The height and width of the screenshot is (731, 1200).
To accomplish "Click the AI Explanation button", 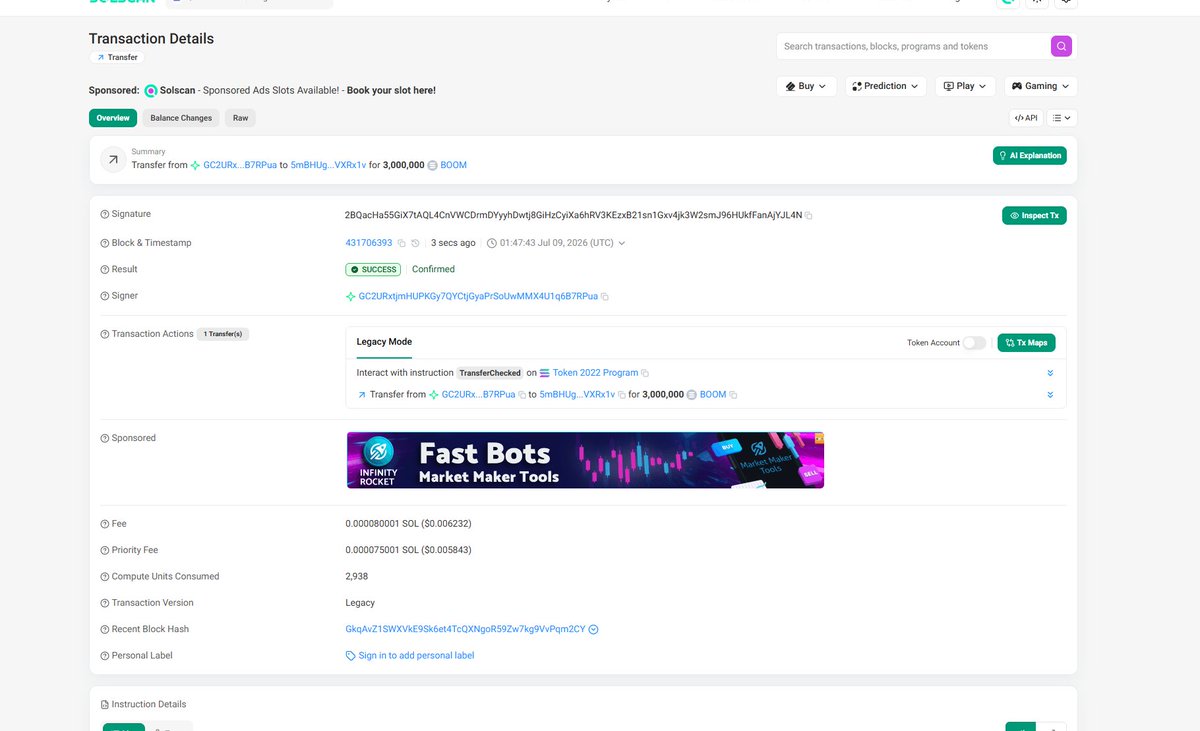I will [1029, 156].
